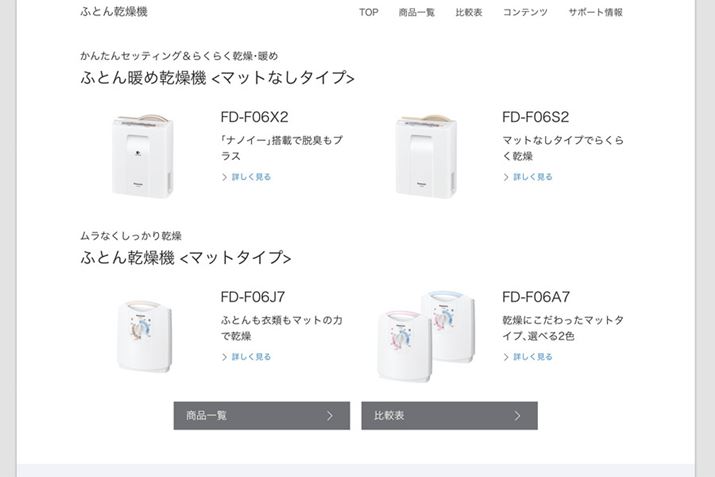Open the 比較表 navigation tab
This screenshot has width=715, height=477.
point(468,13)
